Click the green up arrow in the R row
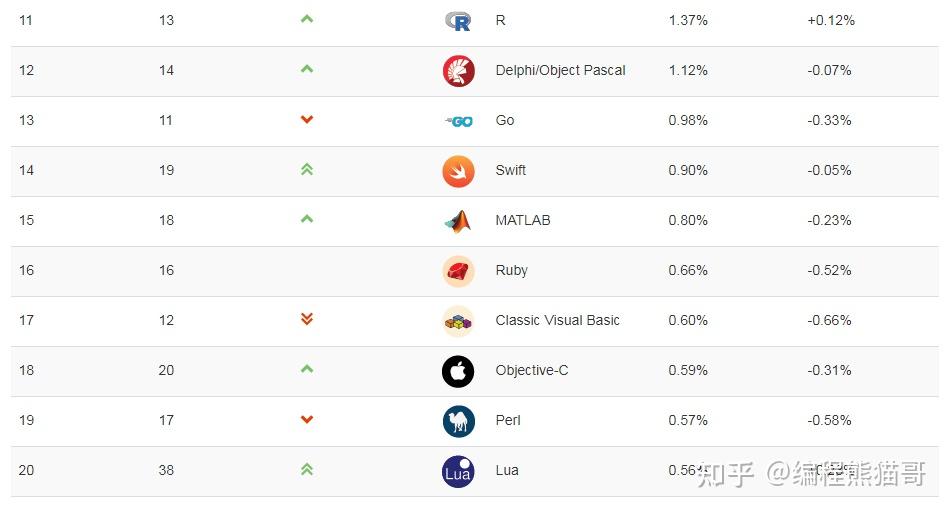The height and width of the screenshot is (512, 950). pos(307,19)
